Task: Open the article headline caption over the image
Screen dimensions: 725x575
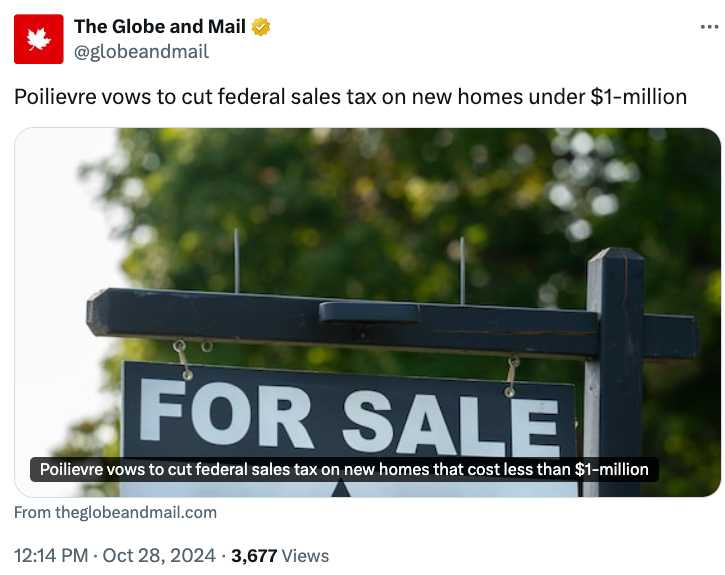Action: click(x=344, y=469)
